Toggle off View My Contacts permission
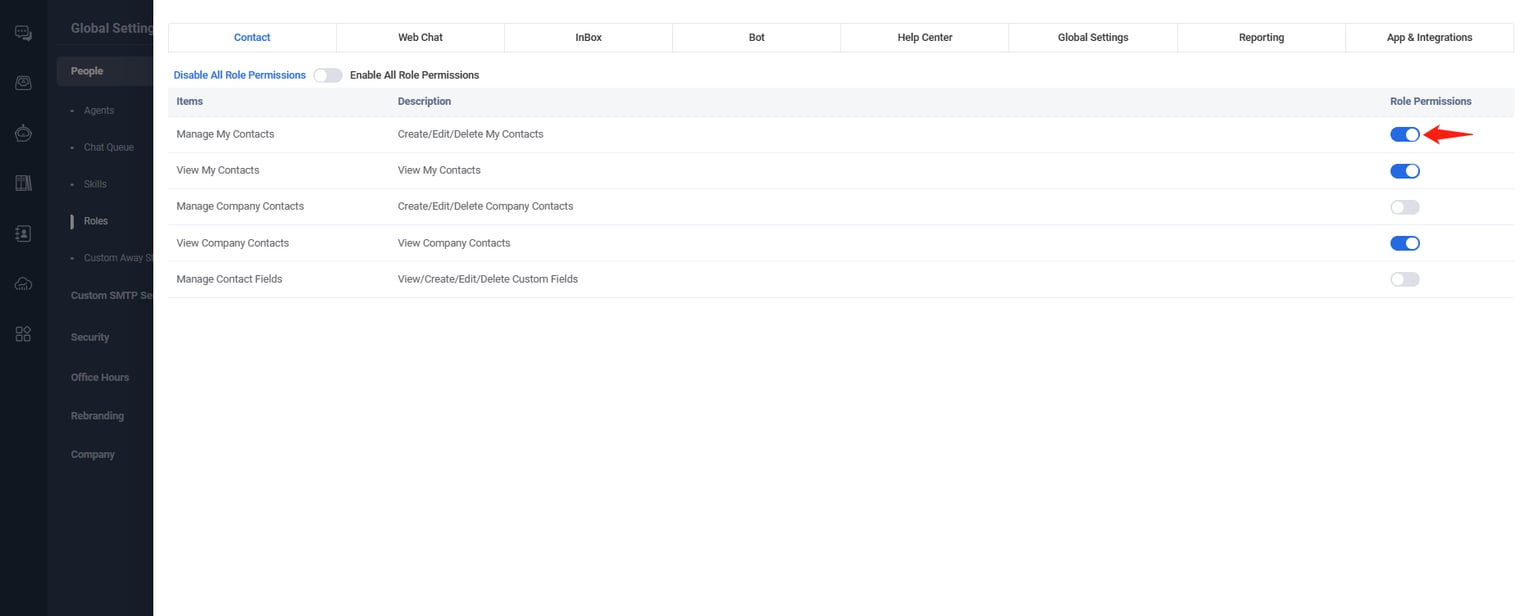Image resolution: width=1520 pixels, height=616 pixels. pyautogui.click(x=1404, y=171)
